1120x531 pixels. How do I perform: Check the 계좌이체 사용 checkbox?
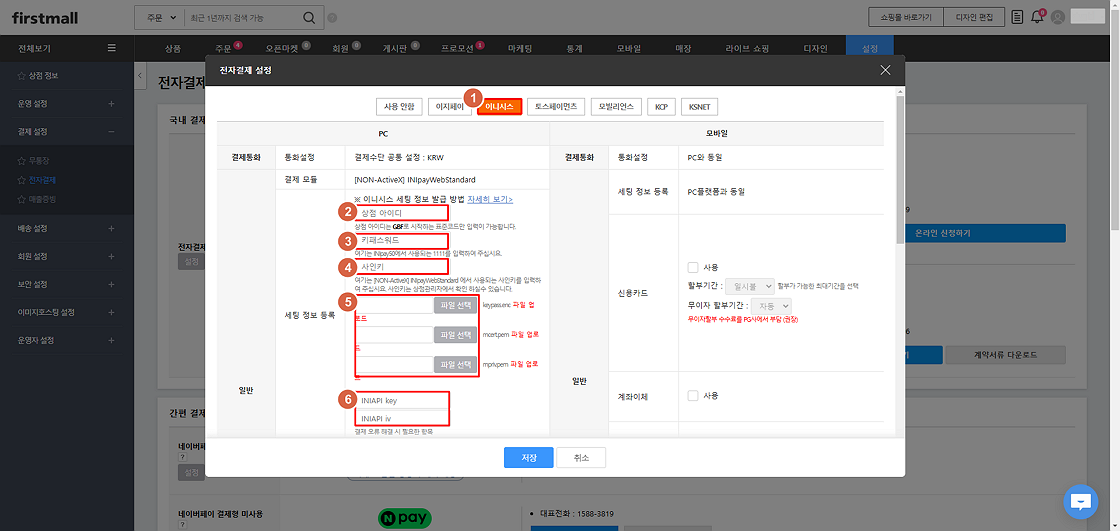point(692,395)
